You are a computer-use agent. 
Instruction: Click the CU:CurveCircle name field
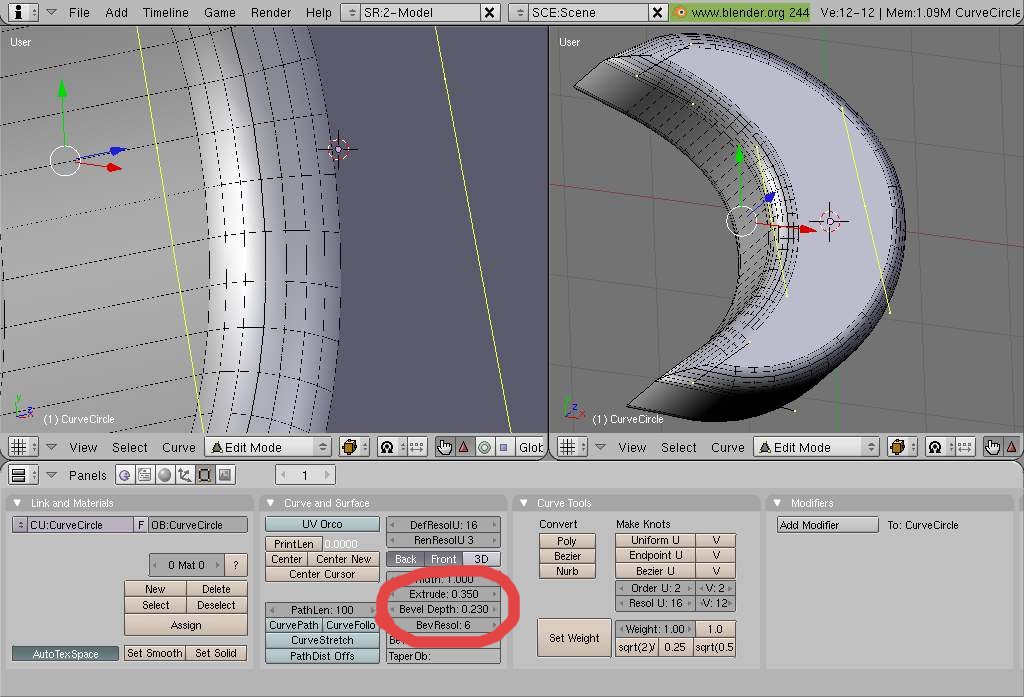click(80, 525)
